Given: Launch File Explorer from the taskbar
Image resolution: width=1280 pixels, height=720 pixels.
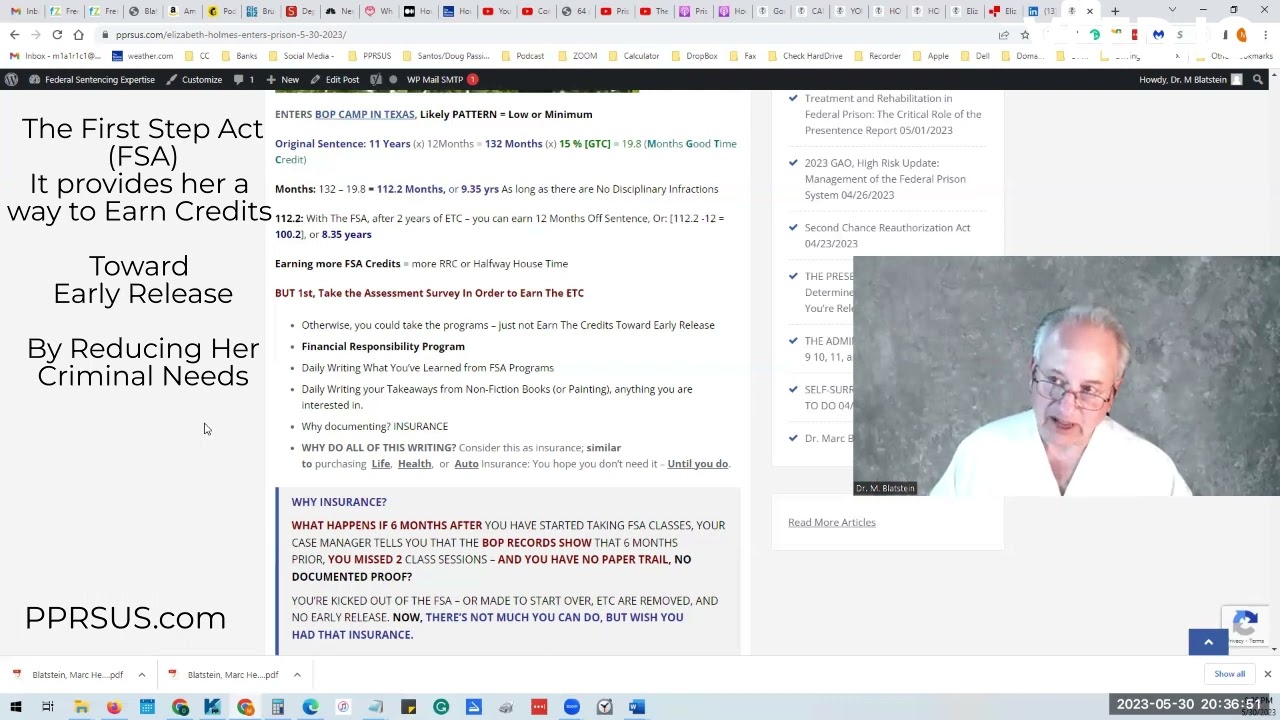Looking at the screenshot, I should [81, 707].
